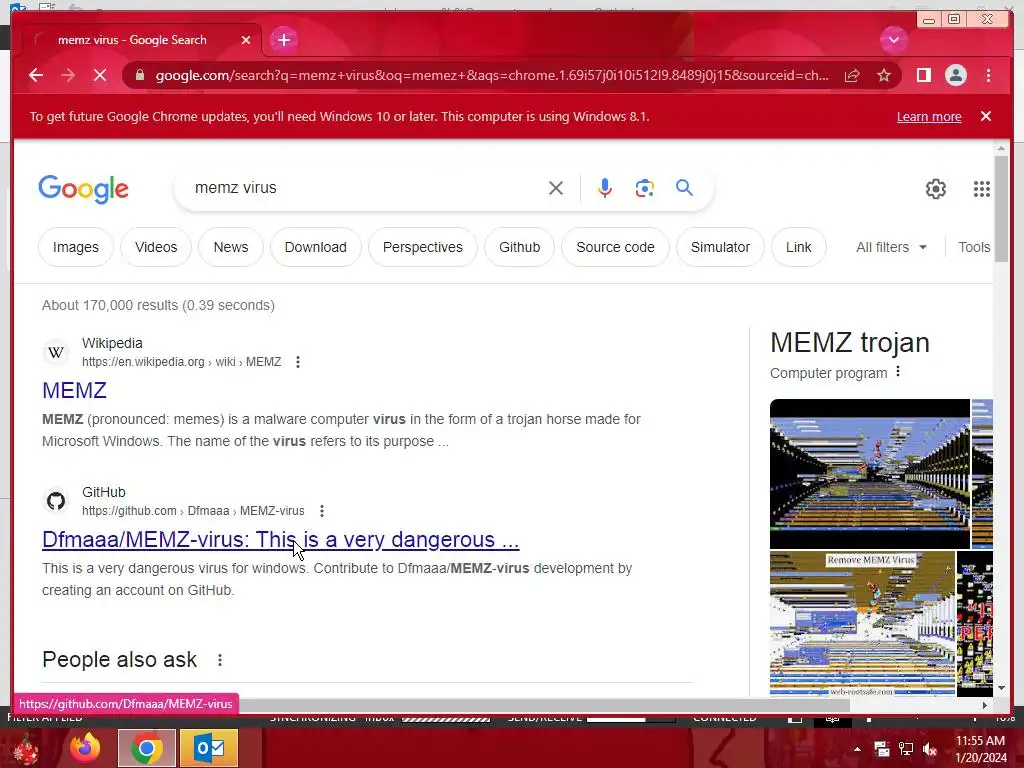Click the Wikipedia favicon
This screenshot has height=768, width=1024.
56,353
